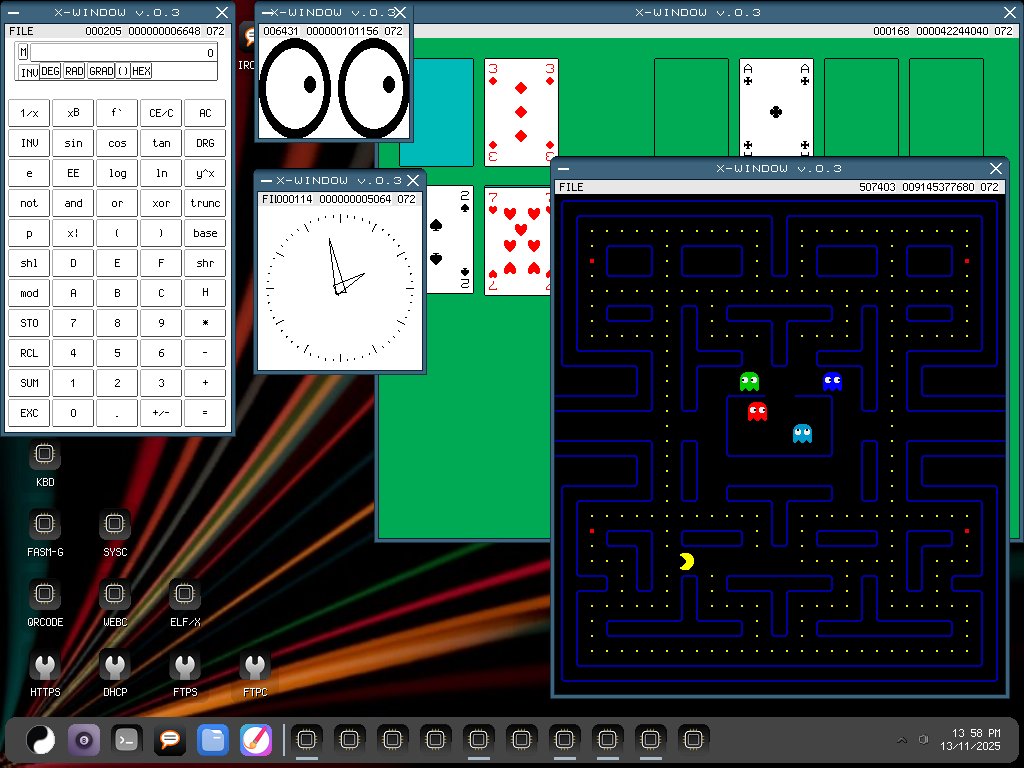Switch the calculator to RAD angle mode
This screenshot has width=1024, height=768.
click(73, 71)
